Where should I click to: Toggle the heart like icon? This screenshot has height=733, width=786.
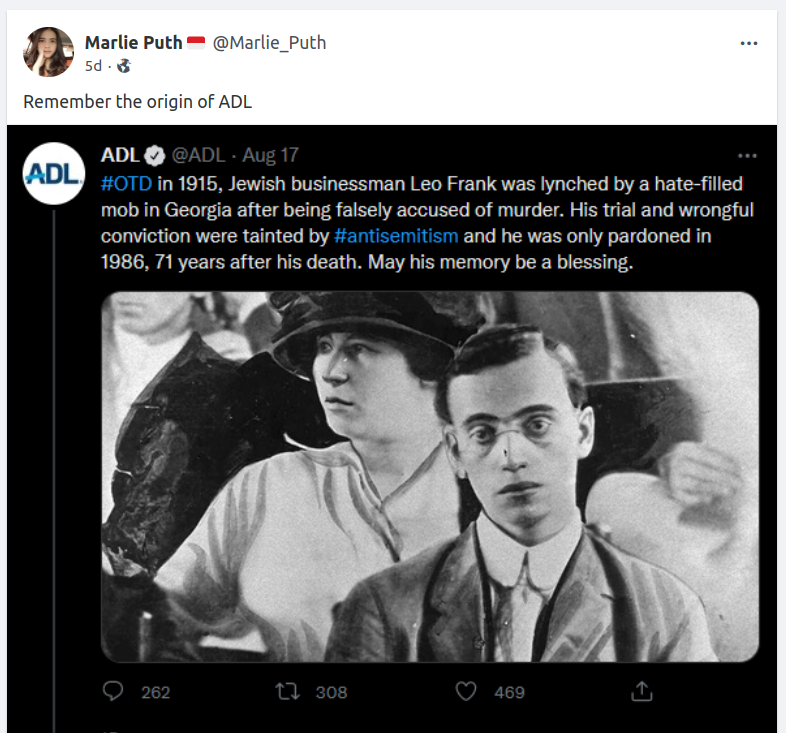point(466,691)
